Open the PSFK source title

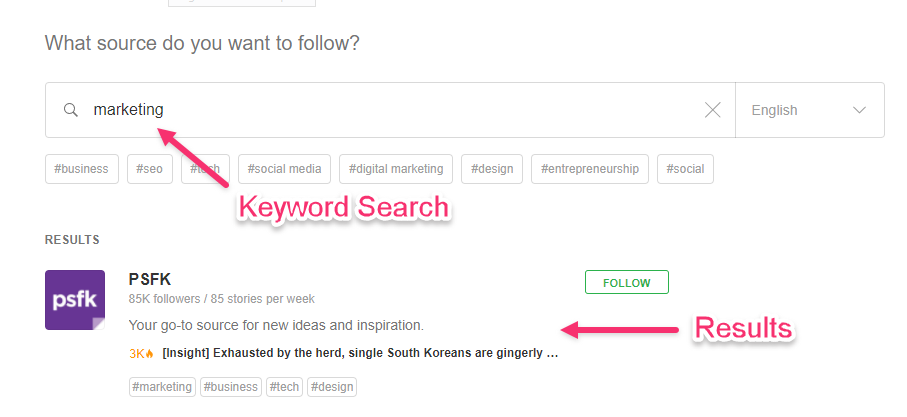coord(150,279)
